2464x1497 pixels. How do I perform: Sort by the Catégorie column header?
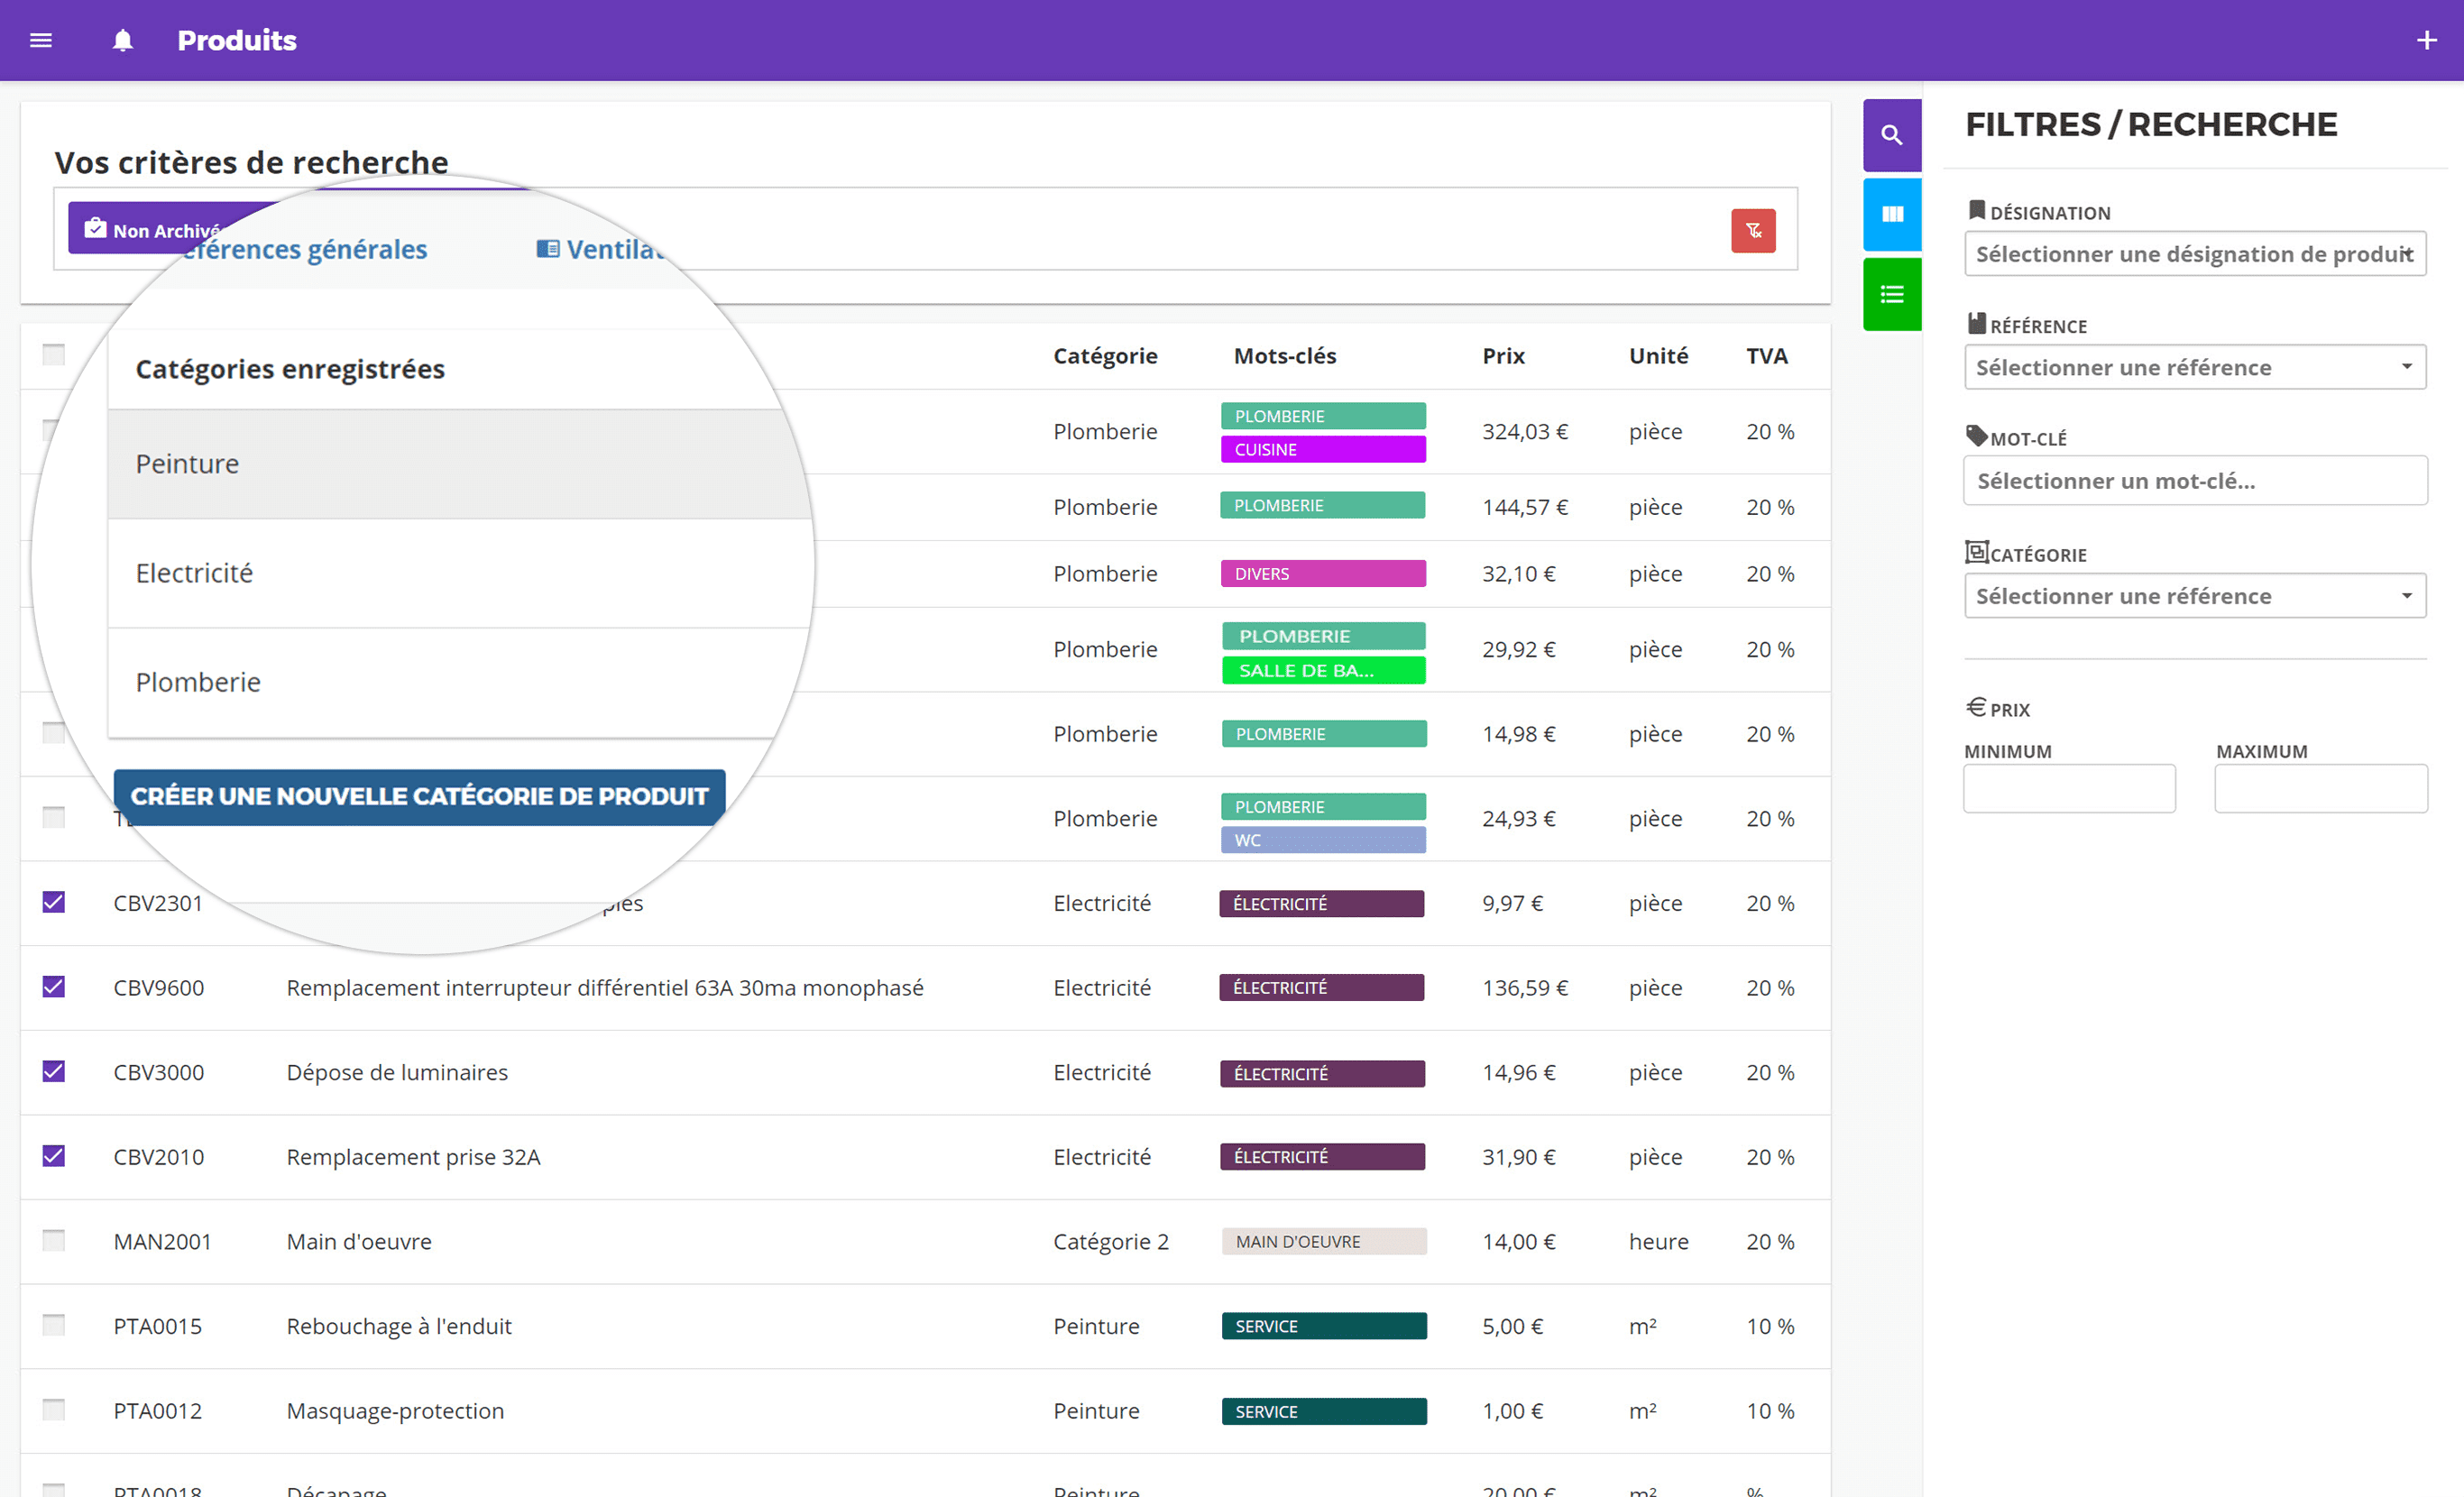pyautogui.click(x=1105, y=356)
